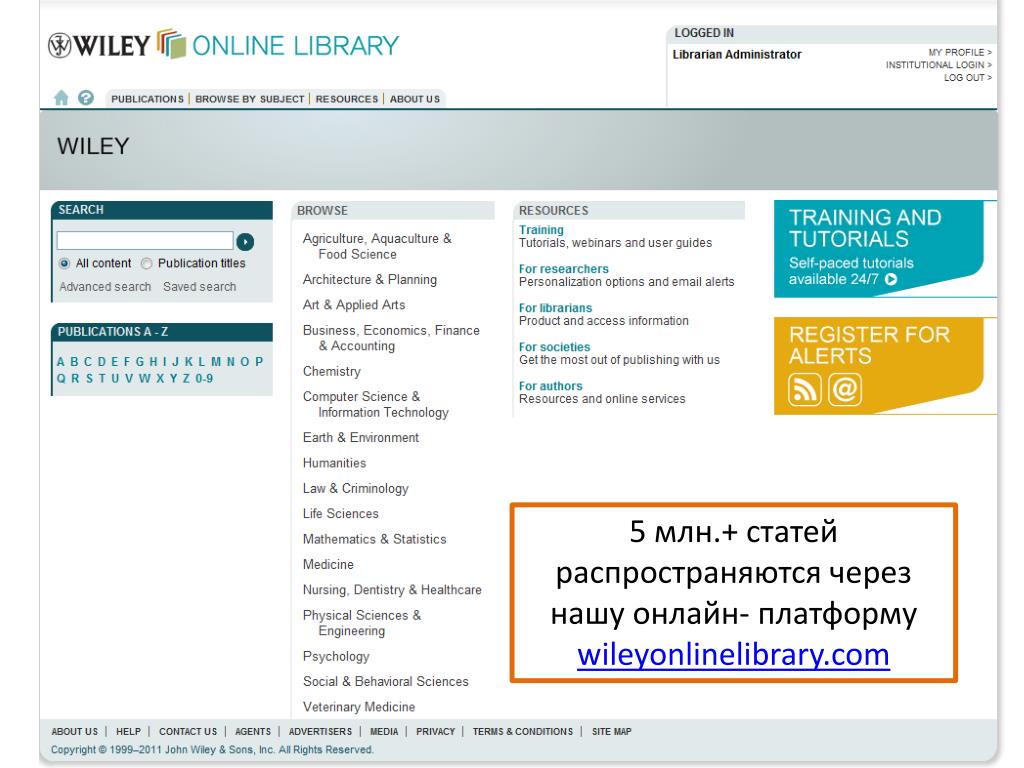This screenshot has width=1024, height=768.
Task: Browse Life Sciences subject
Action: click(340, 514)
